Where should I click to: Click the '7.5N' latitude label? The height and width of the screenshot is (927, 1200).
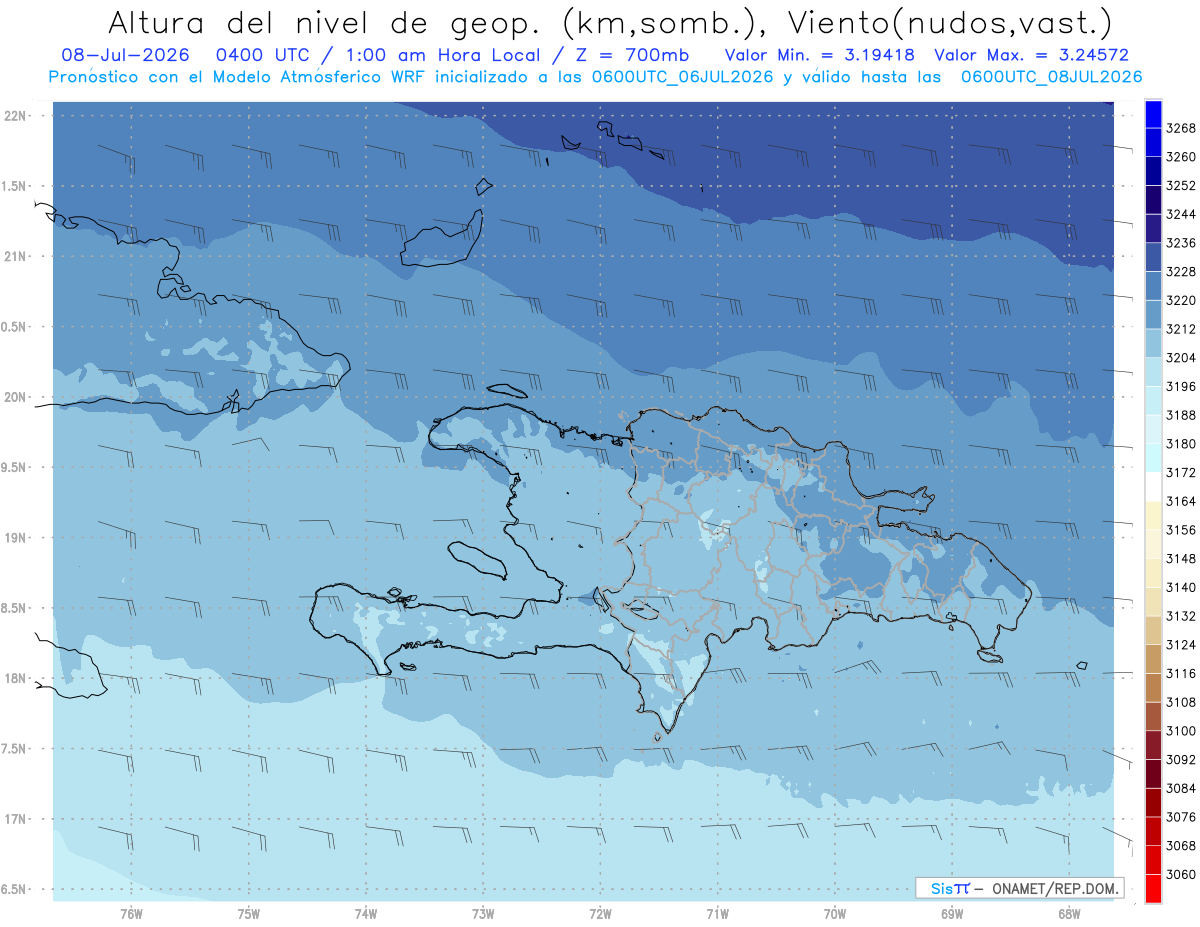pos(15,749)
